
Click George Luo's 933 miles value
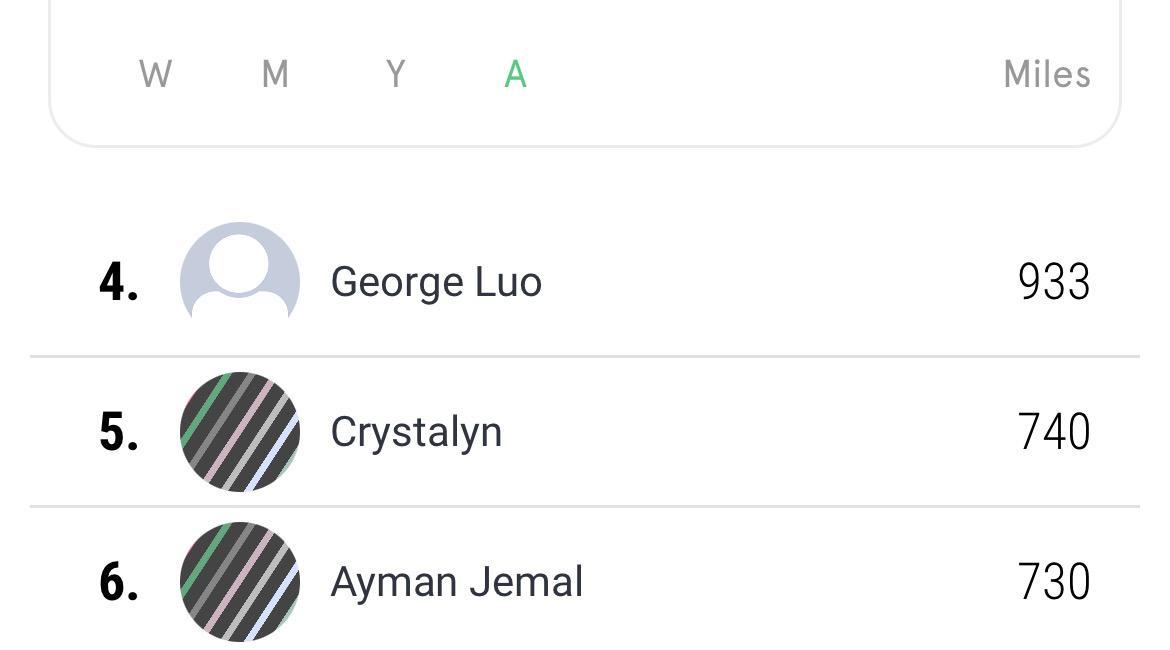(x=1053, y=282)
